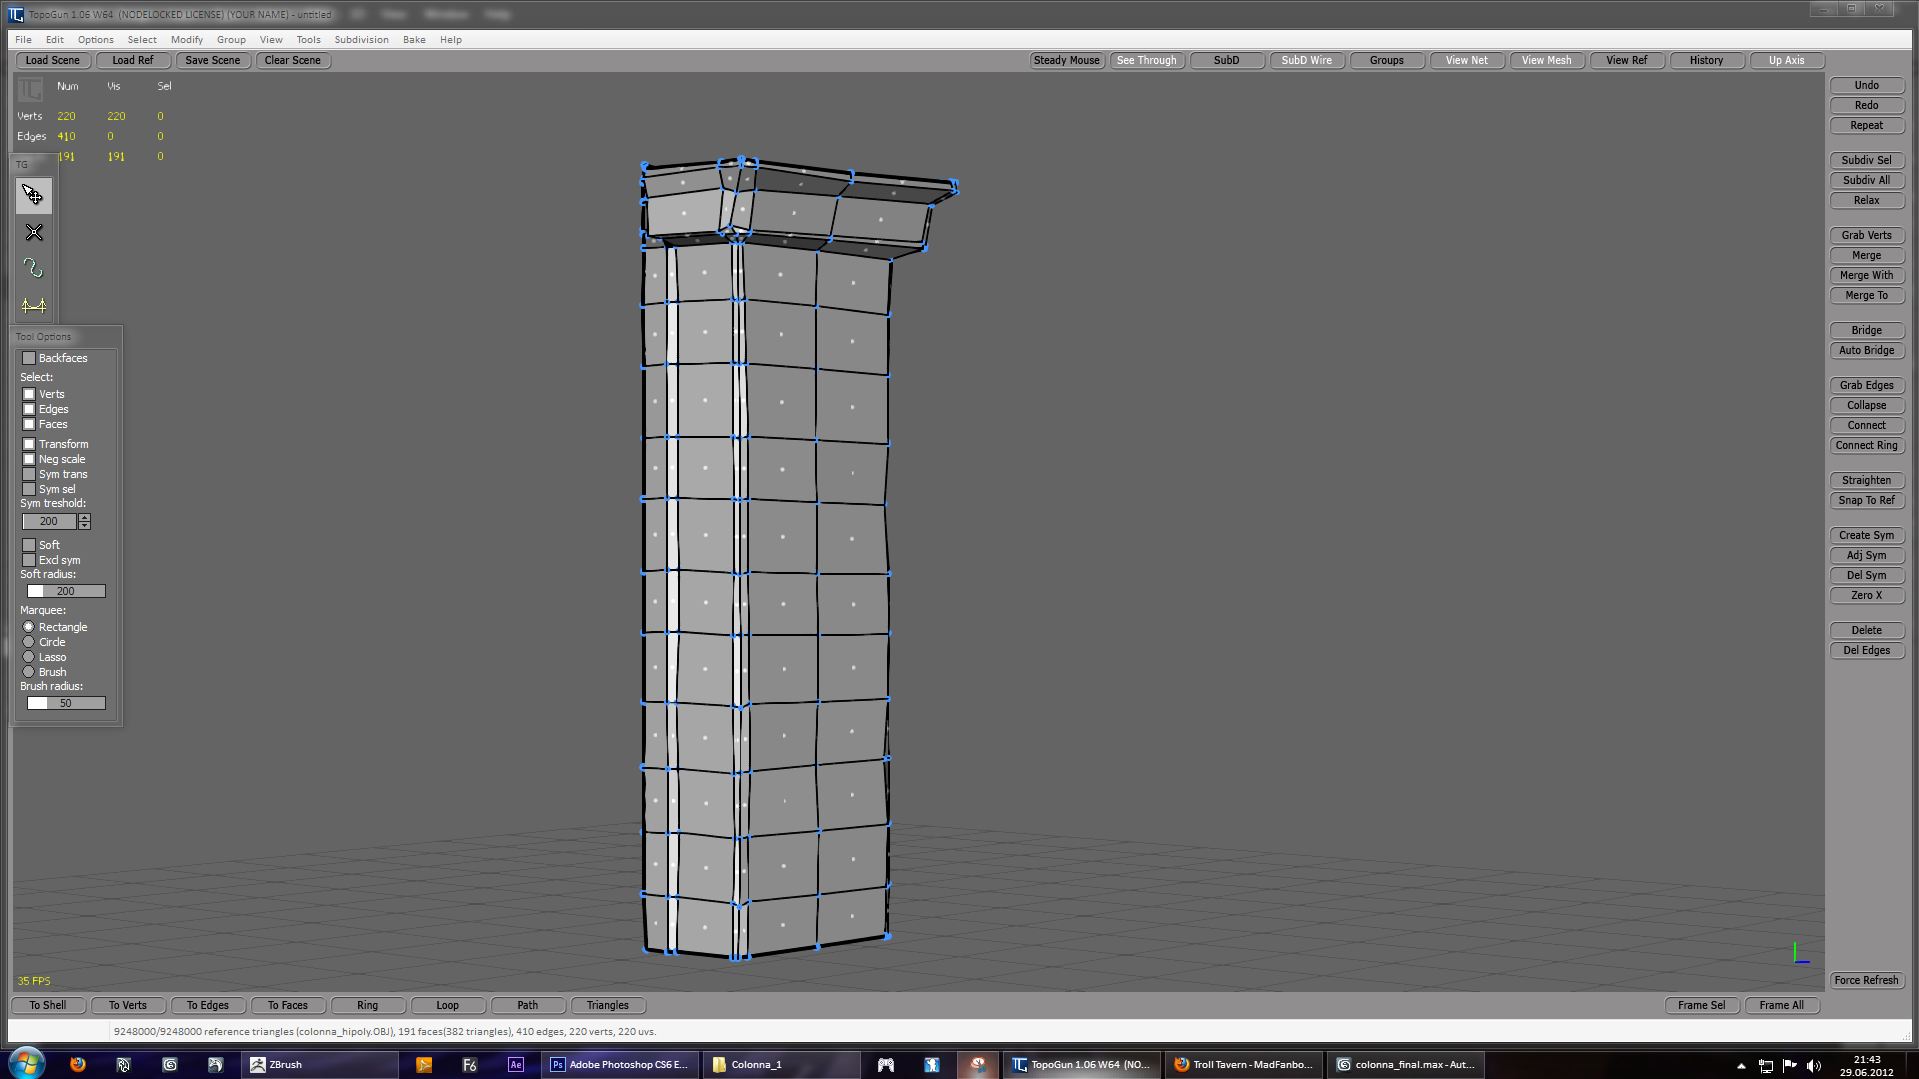The image size is (1919, 1079).
Task: Click the TopoGun logo in stats panel
Action: tap(29, 90)
